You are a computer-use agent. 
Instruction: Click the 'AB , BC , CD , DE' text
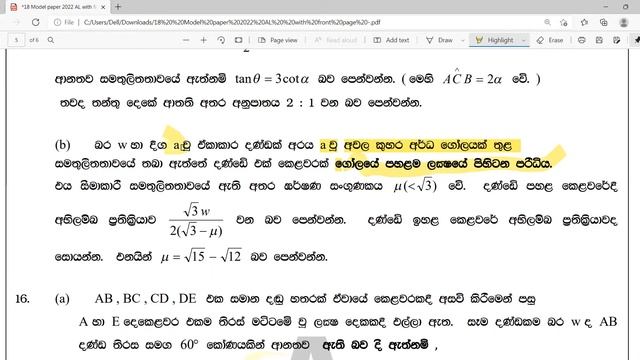pos(145,299)
